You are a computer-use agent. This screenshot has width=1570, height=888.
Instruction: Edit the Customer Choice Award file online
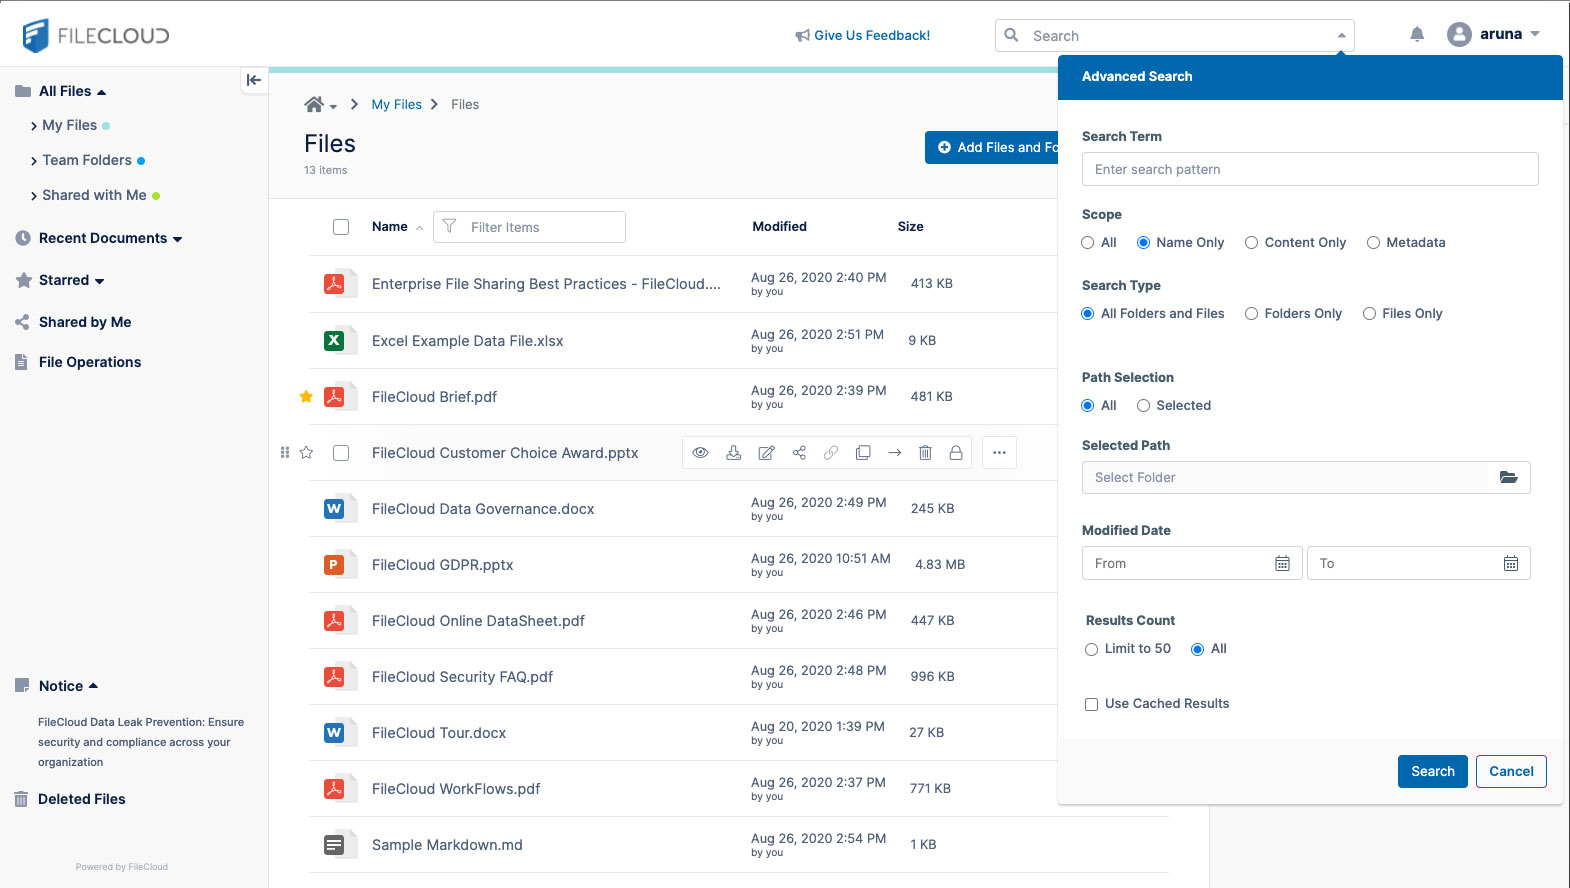click(766, 453)
